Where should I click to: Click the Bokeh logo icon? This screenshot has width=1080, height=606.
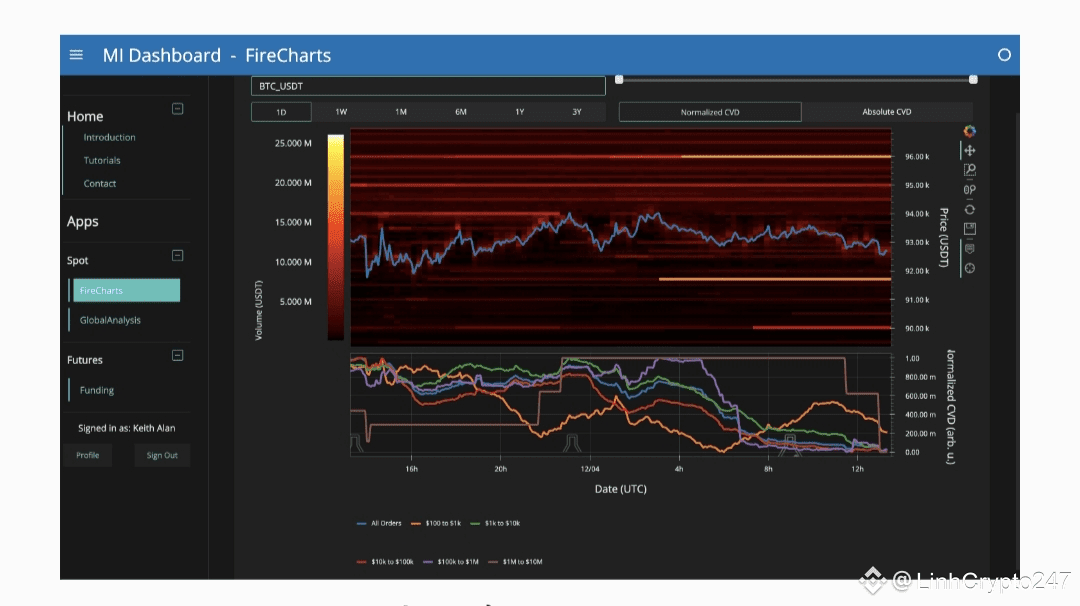click(969, 131)
